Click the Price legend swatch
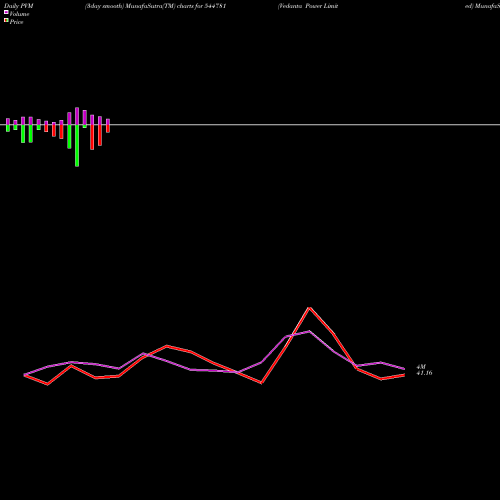The image size is (500, 500). [6, 20]
